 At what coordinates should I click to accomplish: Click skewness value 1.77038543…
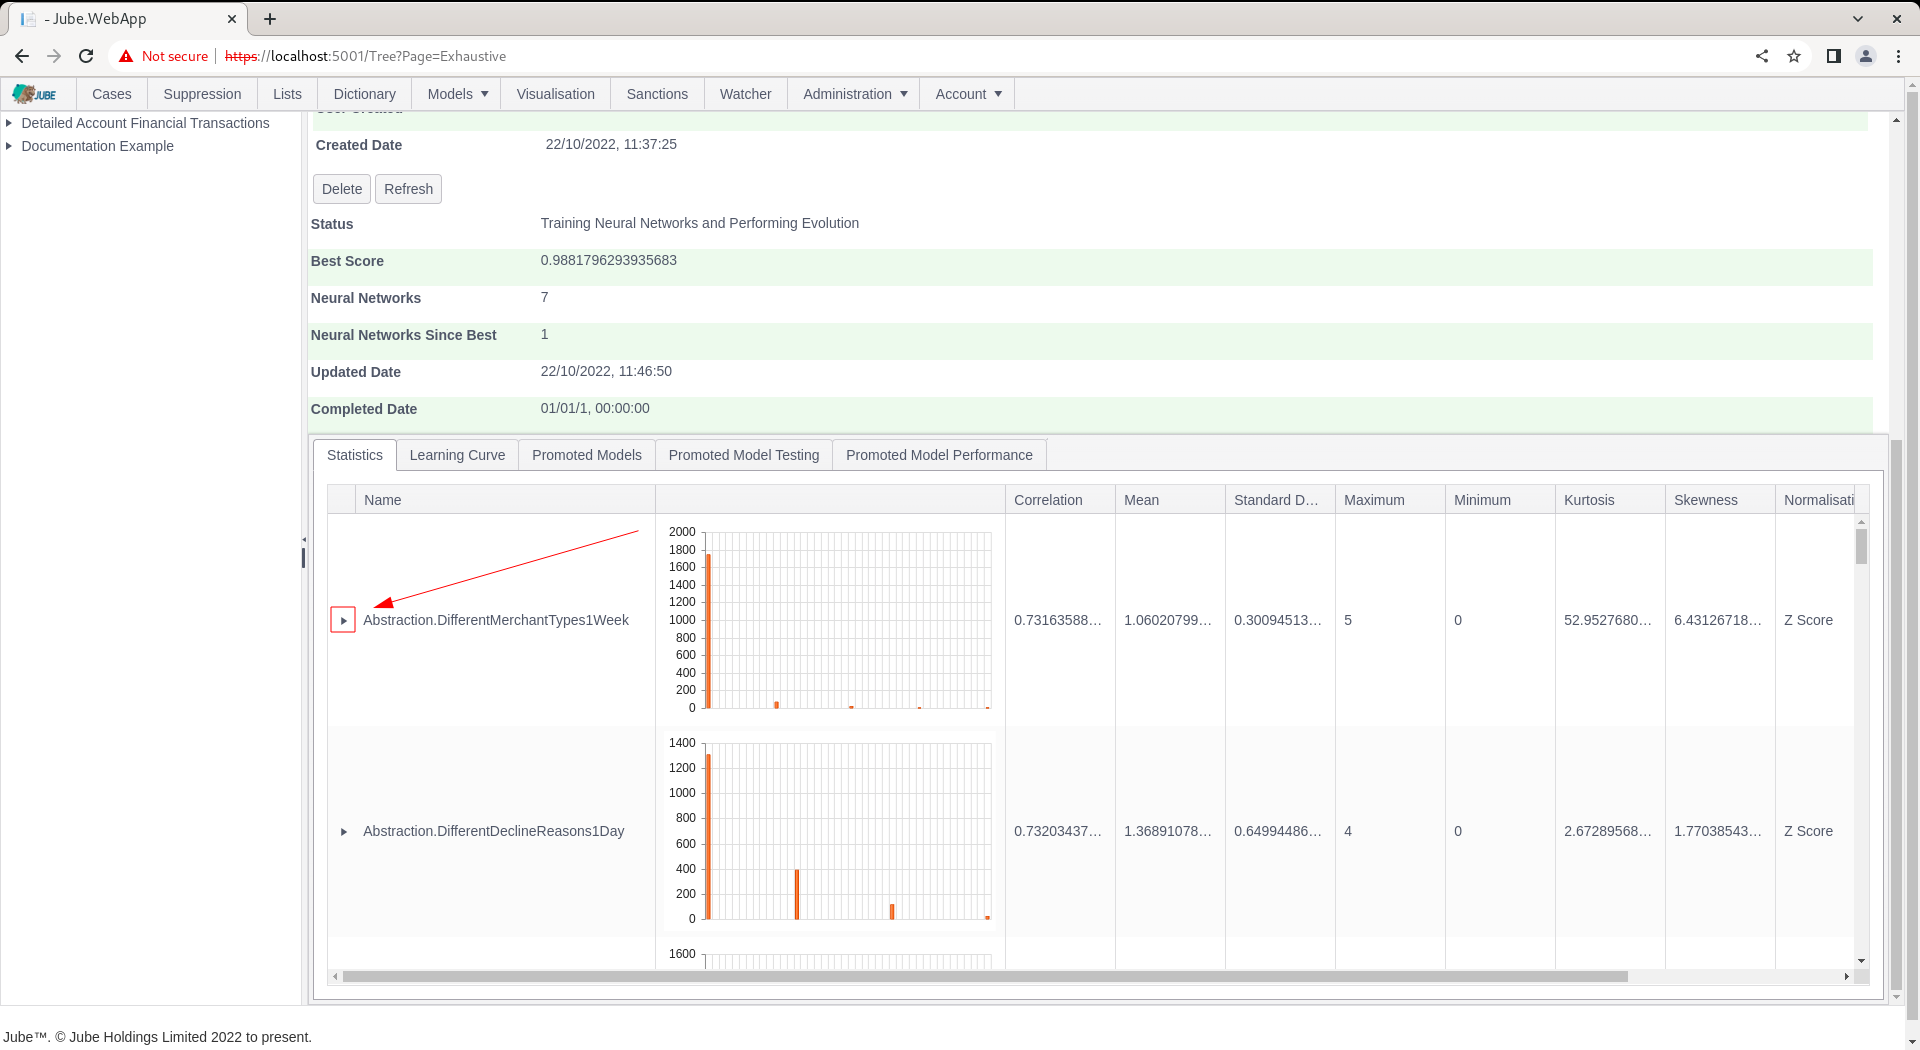click(x=1718, y=831)
